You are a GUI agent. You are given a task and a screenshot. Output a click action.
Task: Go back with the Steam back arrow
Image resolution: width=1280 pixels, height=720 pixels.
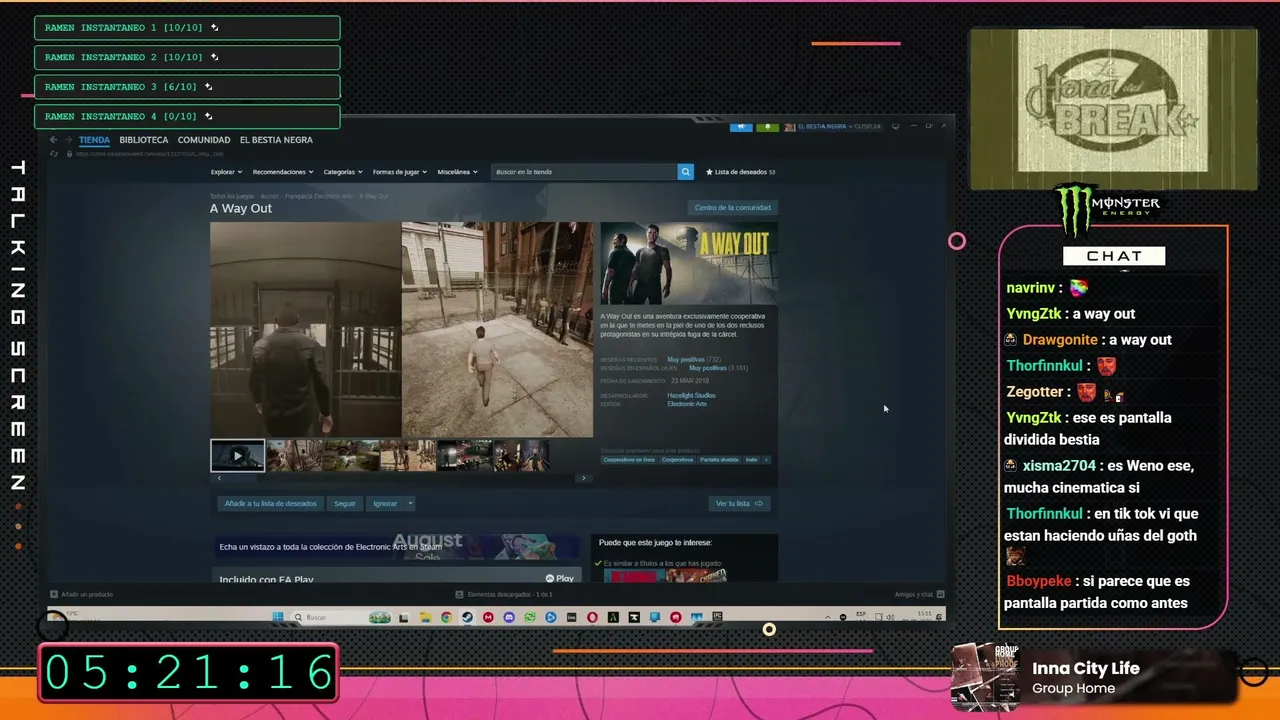click(x=54, y=140)
